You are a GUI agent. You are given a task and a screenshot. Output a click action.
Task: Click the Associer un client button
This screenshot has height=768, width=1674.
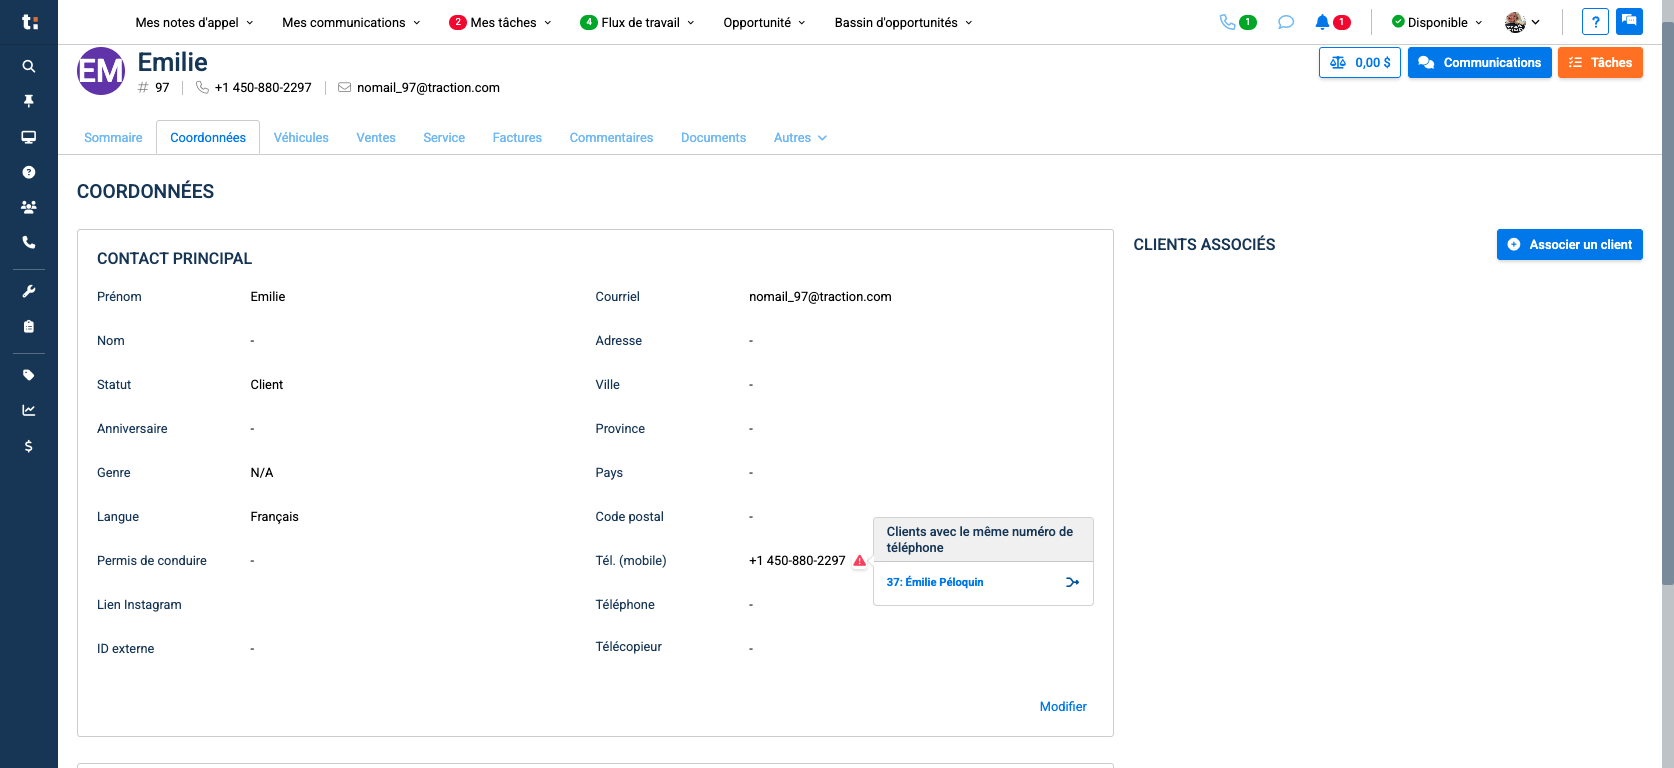1569,245
